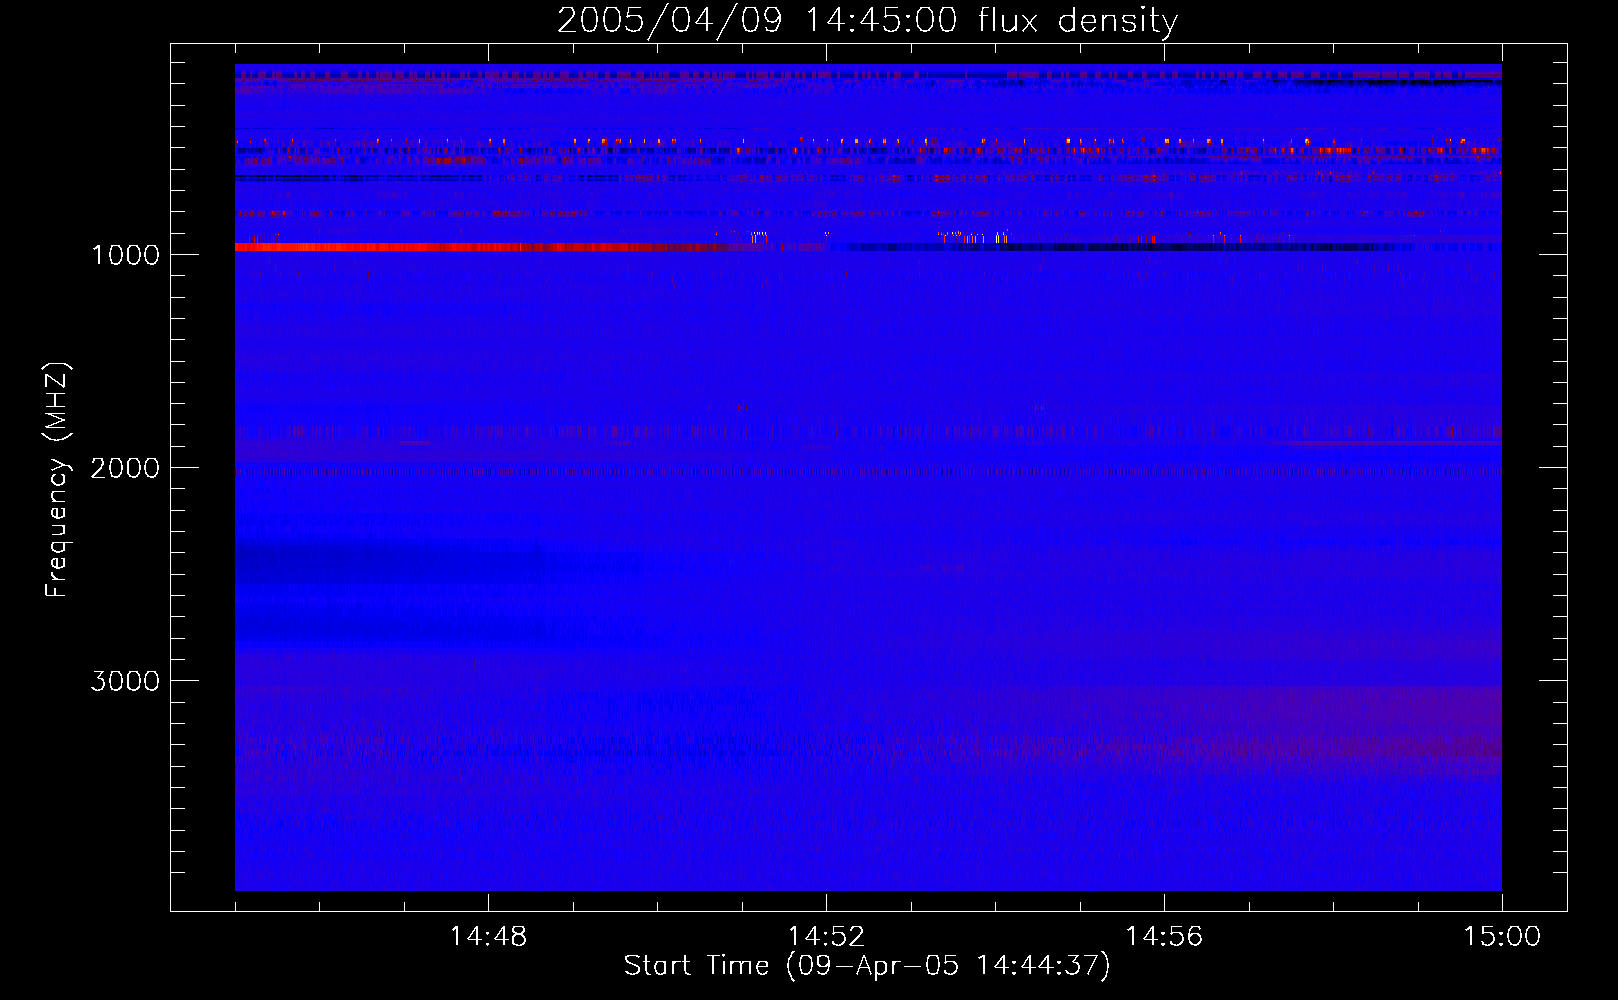The height and width of the screenshot is (1000, 1618).
Task: Click the 3000 frequency tick label
Action: coord(125,681)
